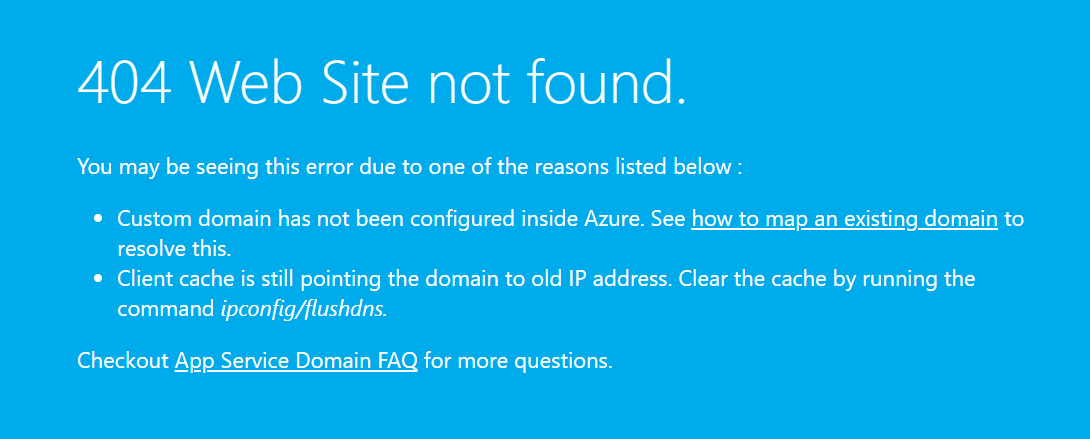Click the 'resolve this.' text
This screenshot has width=1090, height=439.
click(x=173, y=249)
